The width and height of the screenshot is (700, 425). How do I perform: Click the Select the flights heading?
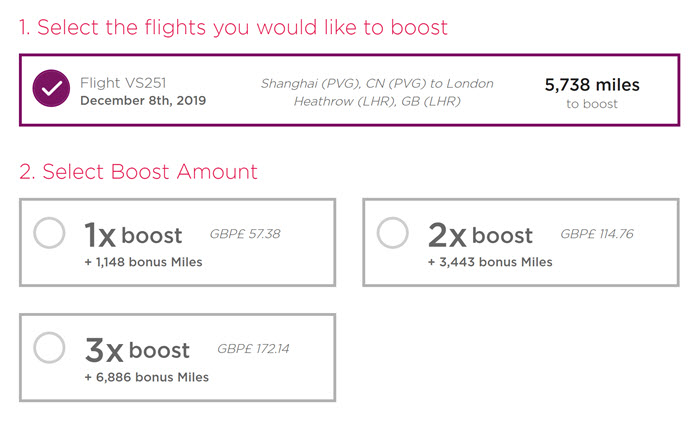point(233,27)
